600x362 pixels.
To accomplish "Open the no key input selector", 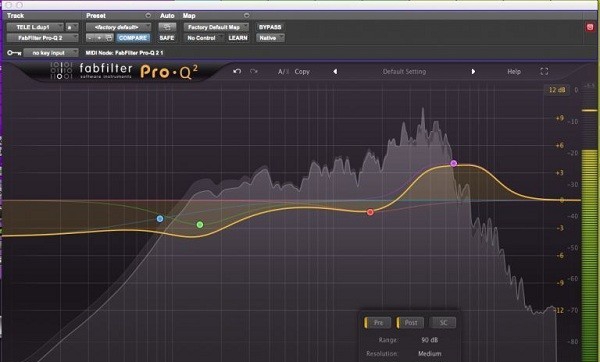I will tap(51, 53).
